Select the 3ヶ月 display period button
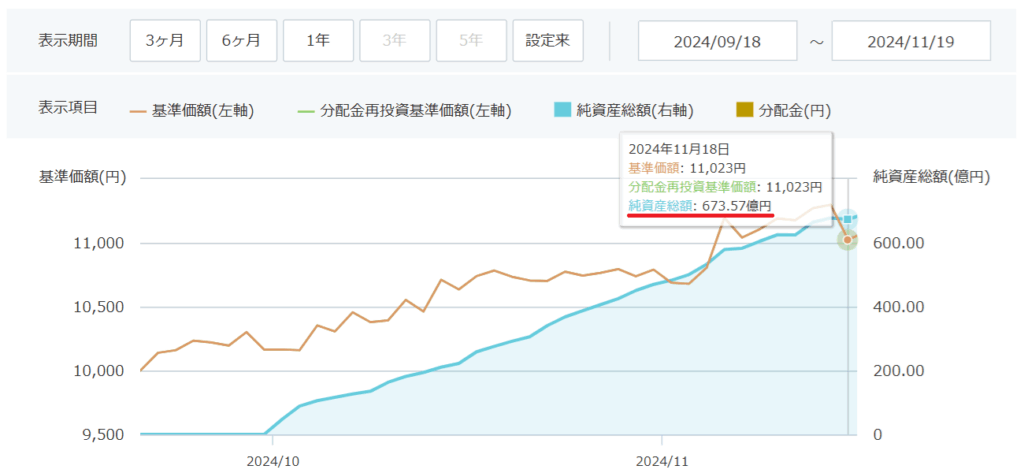This screenshot has height=473, width=1024. (x=164, y=41)
